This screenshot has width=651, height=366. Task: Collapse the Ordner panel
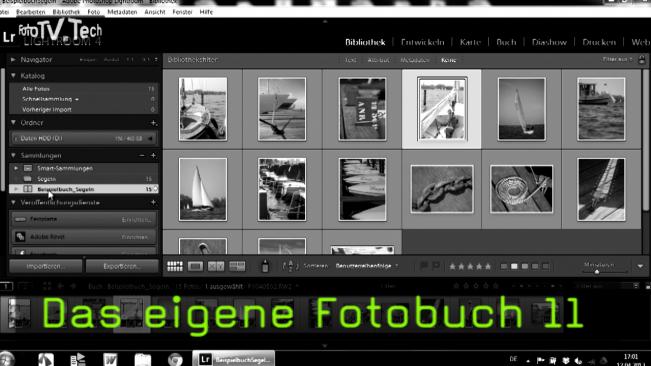13,123
